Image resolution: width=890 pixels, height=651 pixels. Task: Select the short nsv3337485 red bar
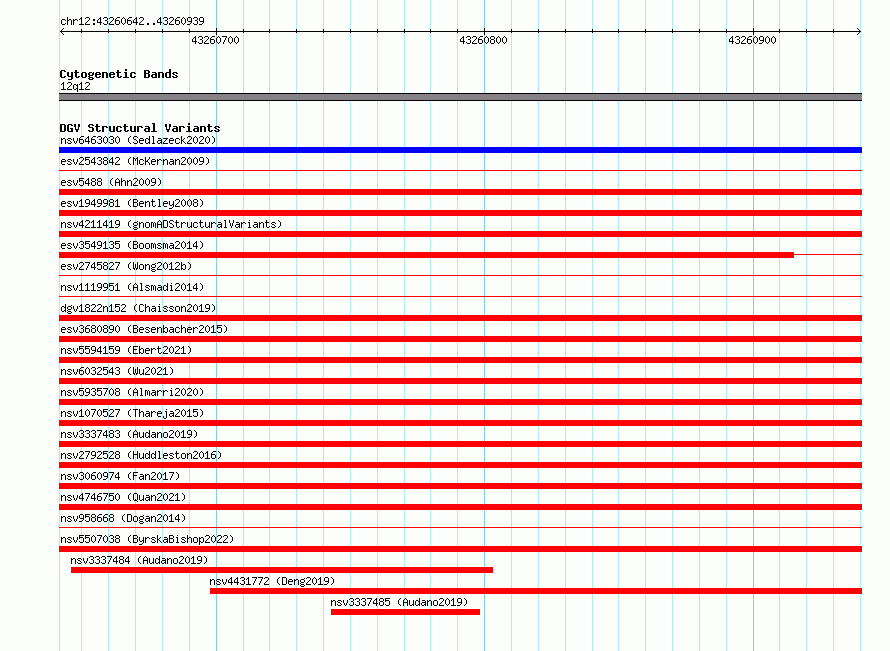(405, 612)
